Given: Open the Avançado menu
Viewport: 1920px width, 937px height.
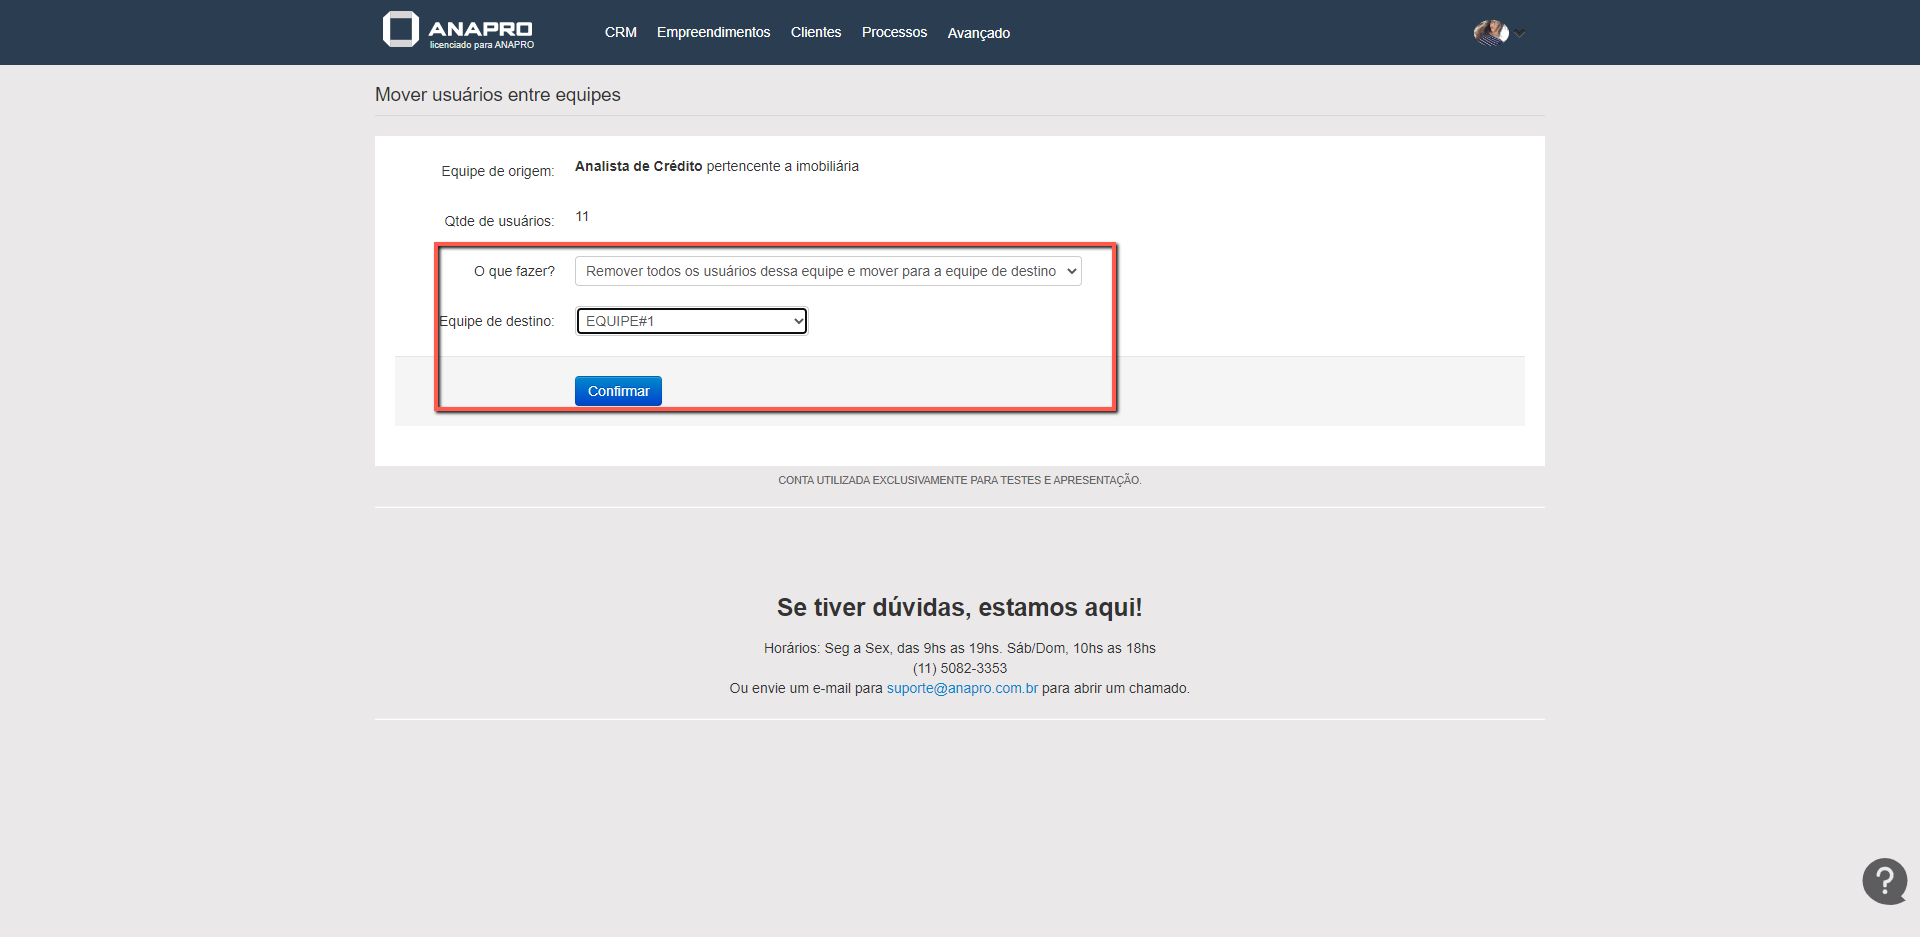Looking at the screenshot, I should [978, 33].
